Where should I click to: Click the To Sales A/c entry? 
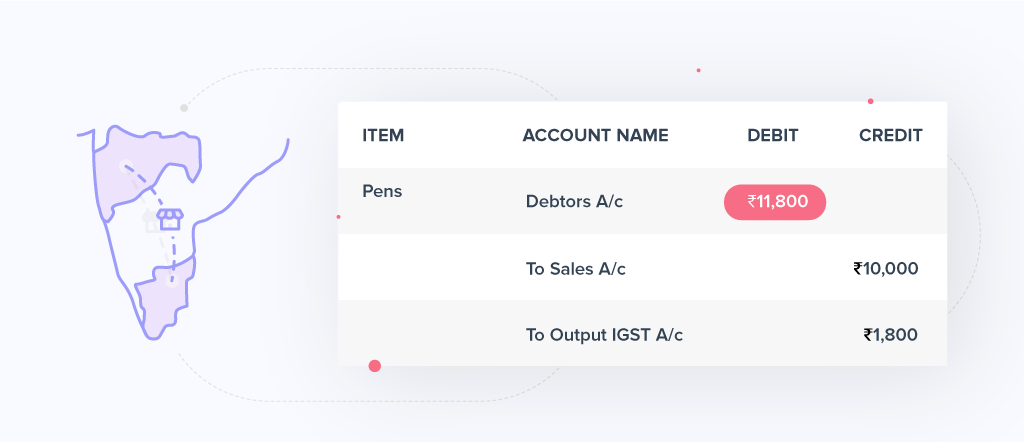click(x=576, y=268)
